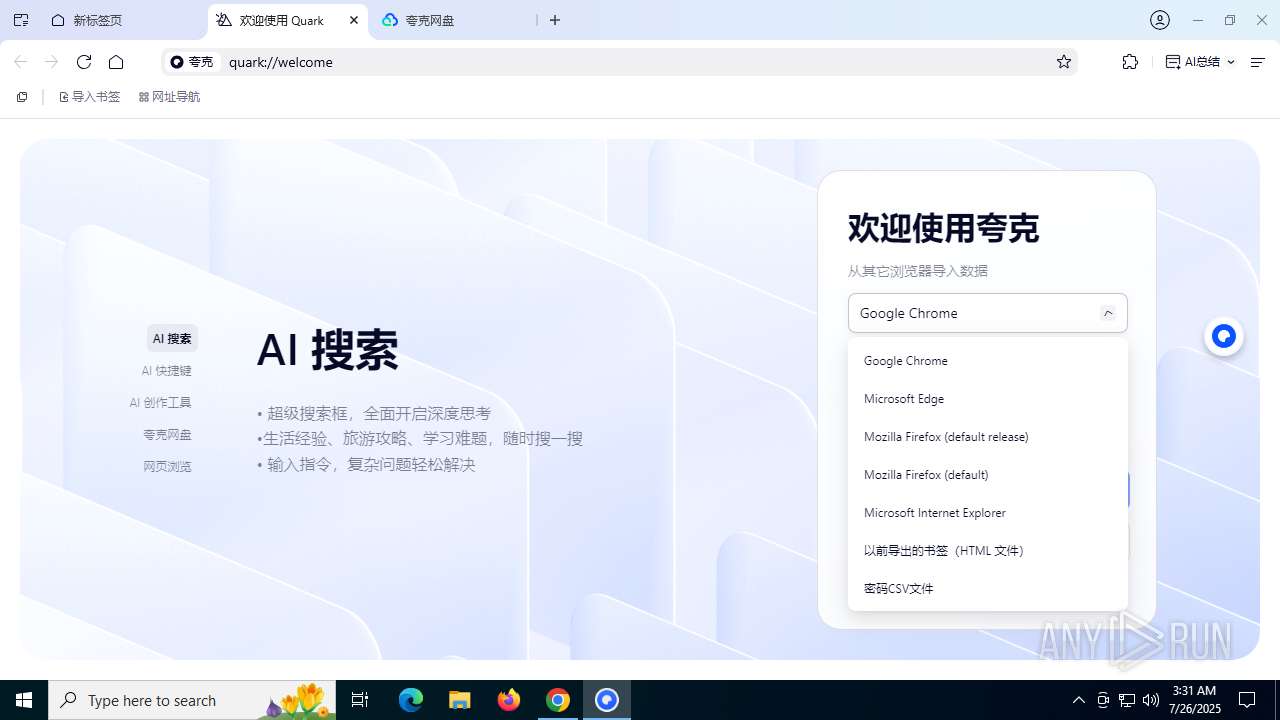
Task: Click the copy icon in bookmarks bar
Action: tap(22, 97)
